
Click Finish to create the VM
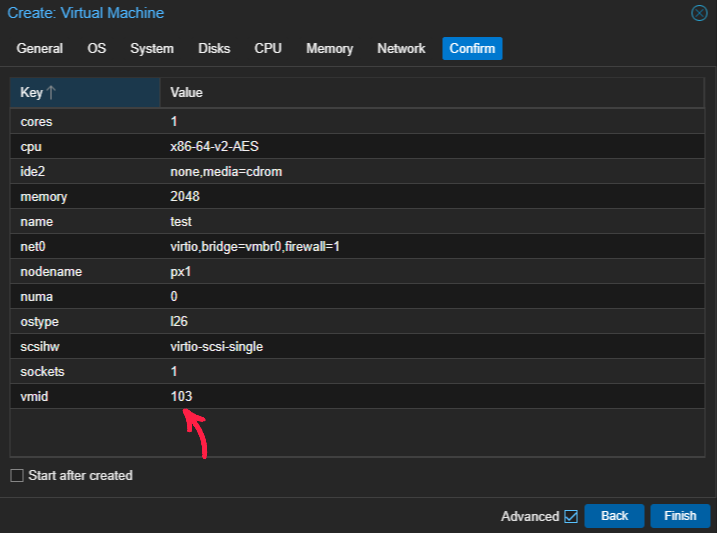coord(679,516)
